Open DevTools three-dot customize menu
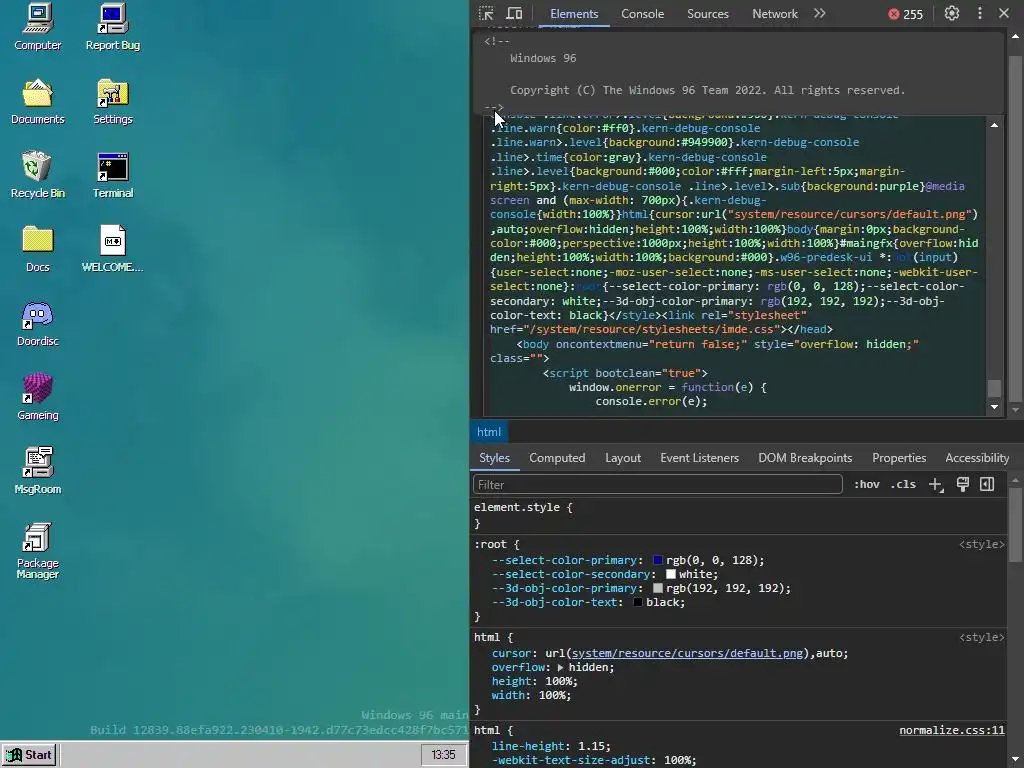1024x768 pixels. coord(980,14)
